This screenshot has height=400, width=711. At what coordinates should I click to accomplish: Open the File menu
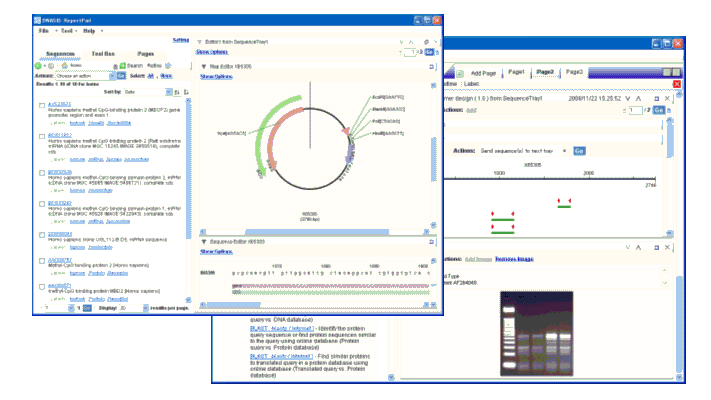(44, 31)
